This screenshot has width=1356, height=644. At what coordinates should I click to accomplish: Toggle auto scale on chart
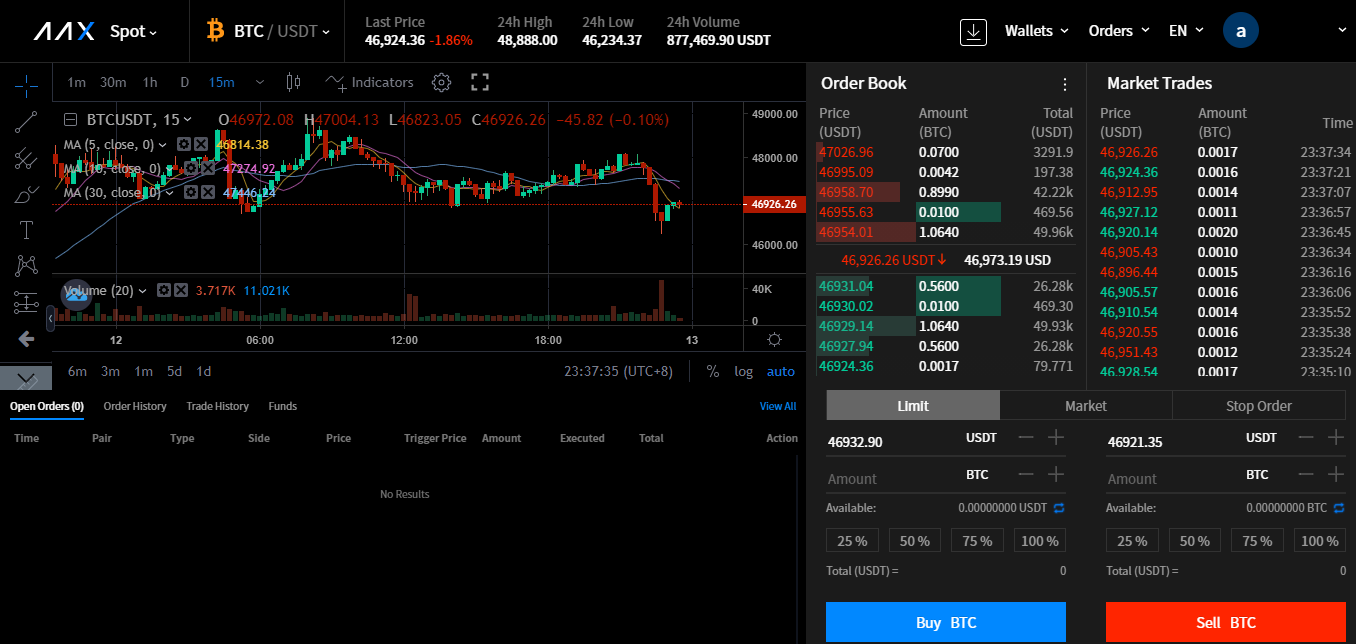[780, 371]
